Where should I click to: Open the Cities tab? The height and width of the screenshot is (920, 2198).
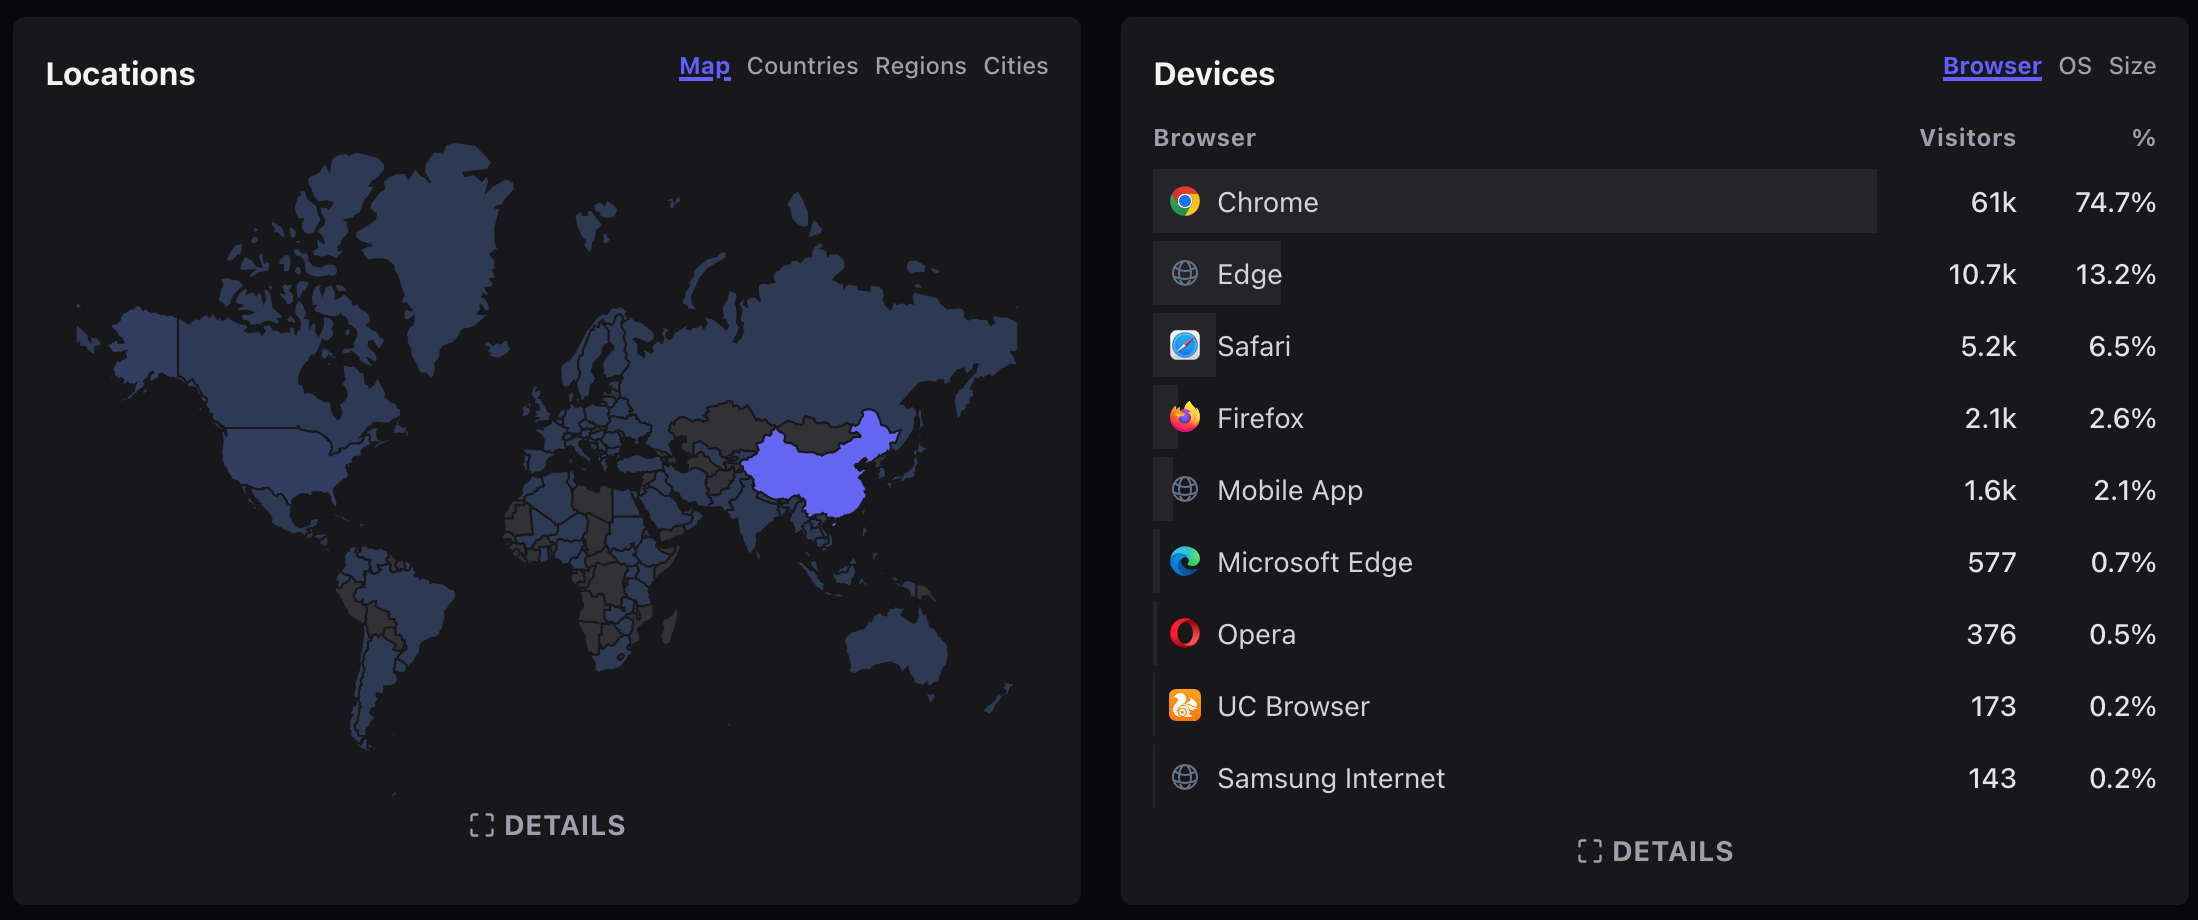(1015, 66)
